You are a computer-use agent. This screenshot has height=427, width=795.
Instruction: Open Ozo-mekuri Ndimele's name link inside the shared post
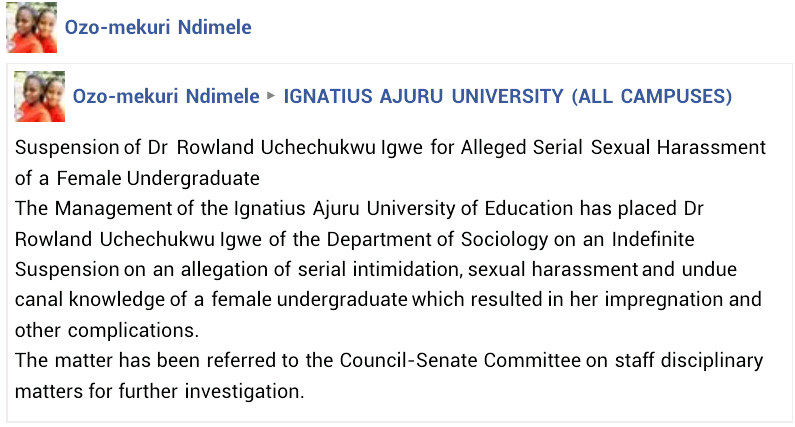[166, 96]
